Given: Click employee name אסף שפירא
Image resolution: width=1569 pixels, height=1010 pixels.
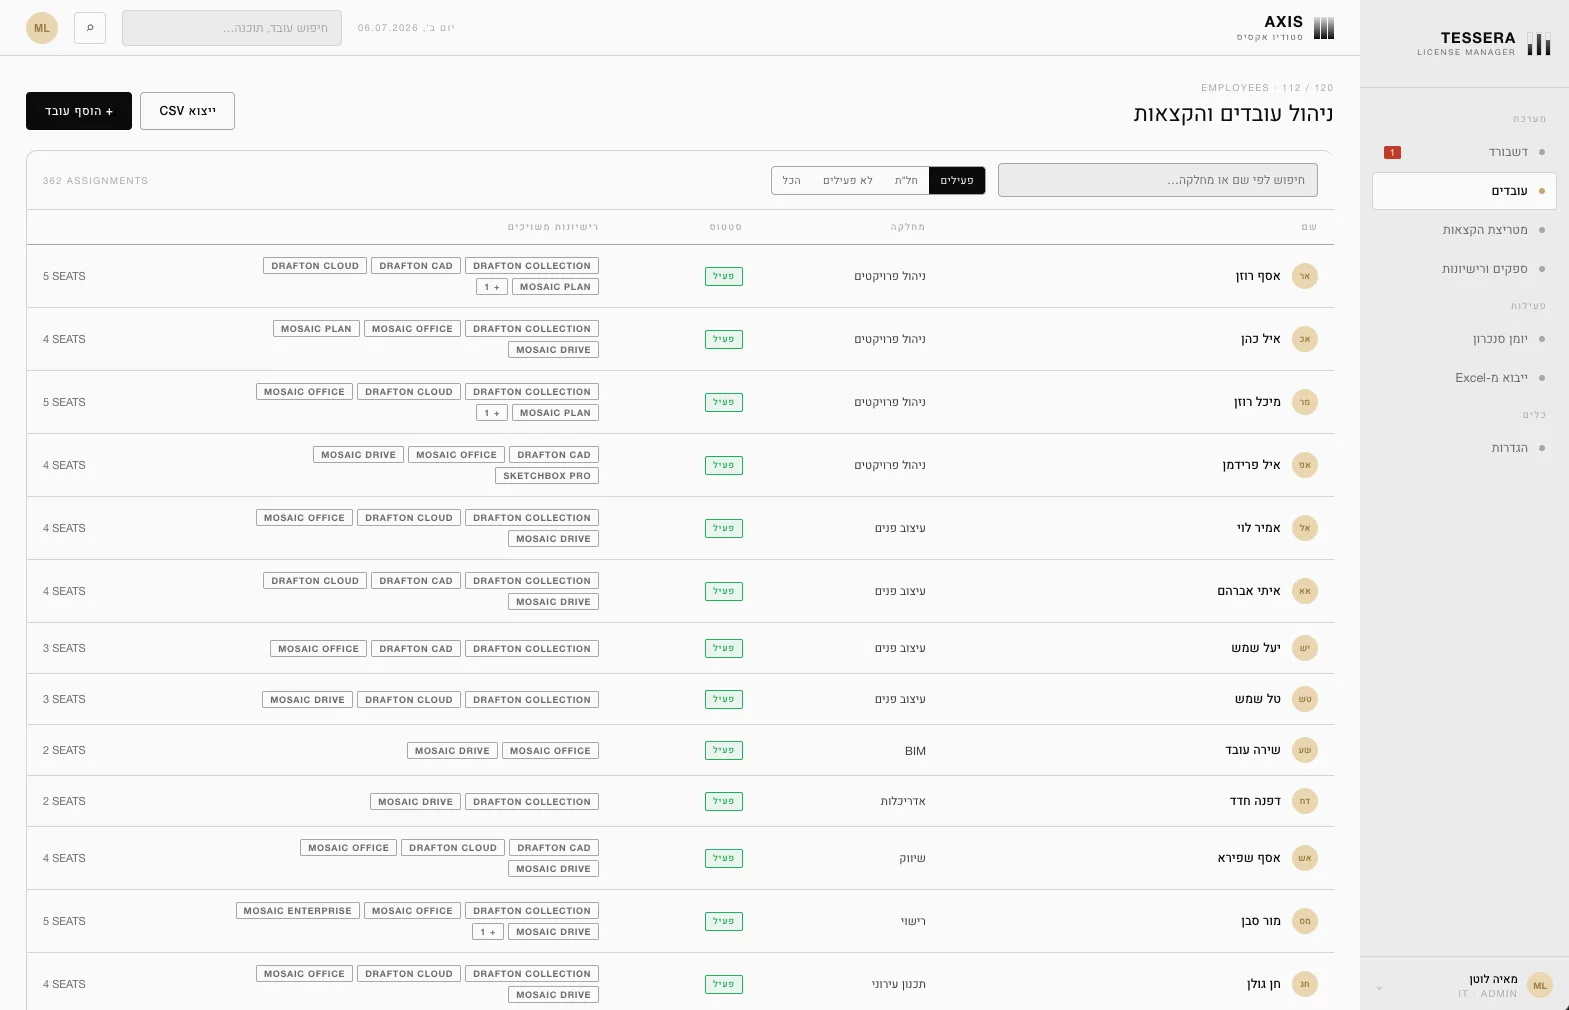Looking at the screenshot, I should pyautogui.click(x=1249, y=858).
